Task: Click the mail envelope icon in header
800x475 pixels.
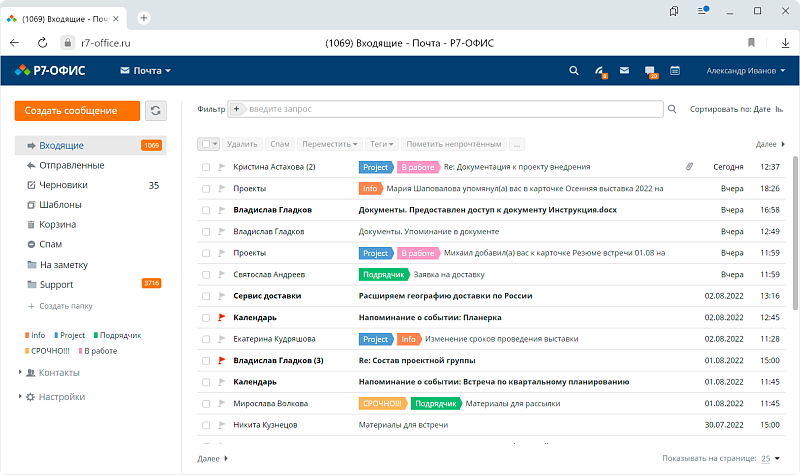Action: [x=624, y=71]
